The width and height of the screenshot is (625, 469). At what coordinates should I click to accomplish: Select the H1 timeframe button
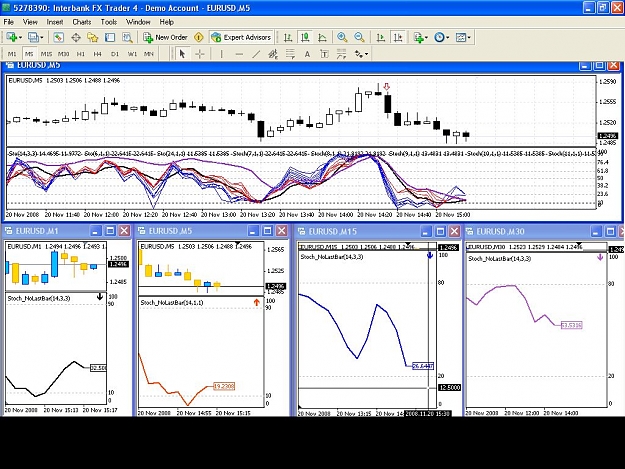[x=81, y=54]
